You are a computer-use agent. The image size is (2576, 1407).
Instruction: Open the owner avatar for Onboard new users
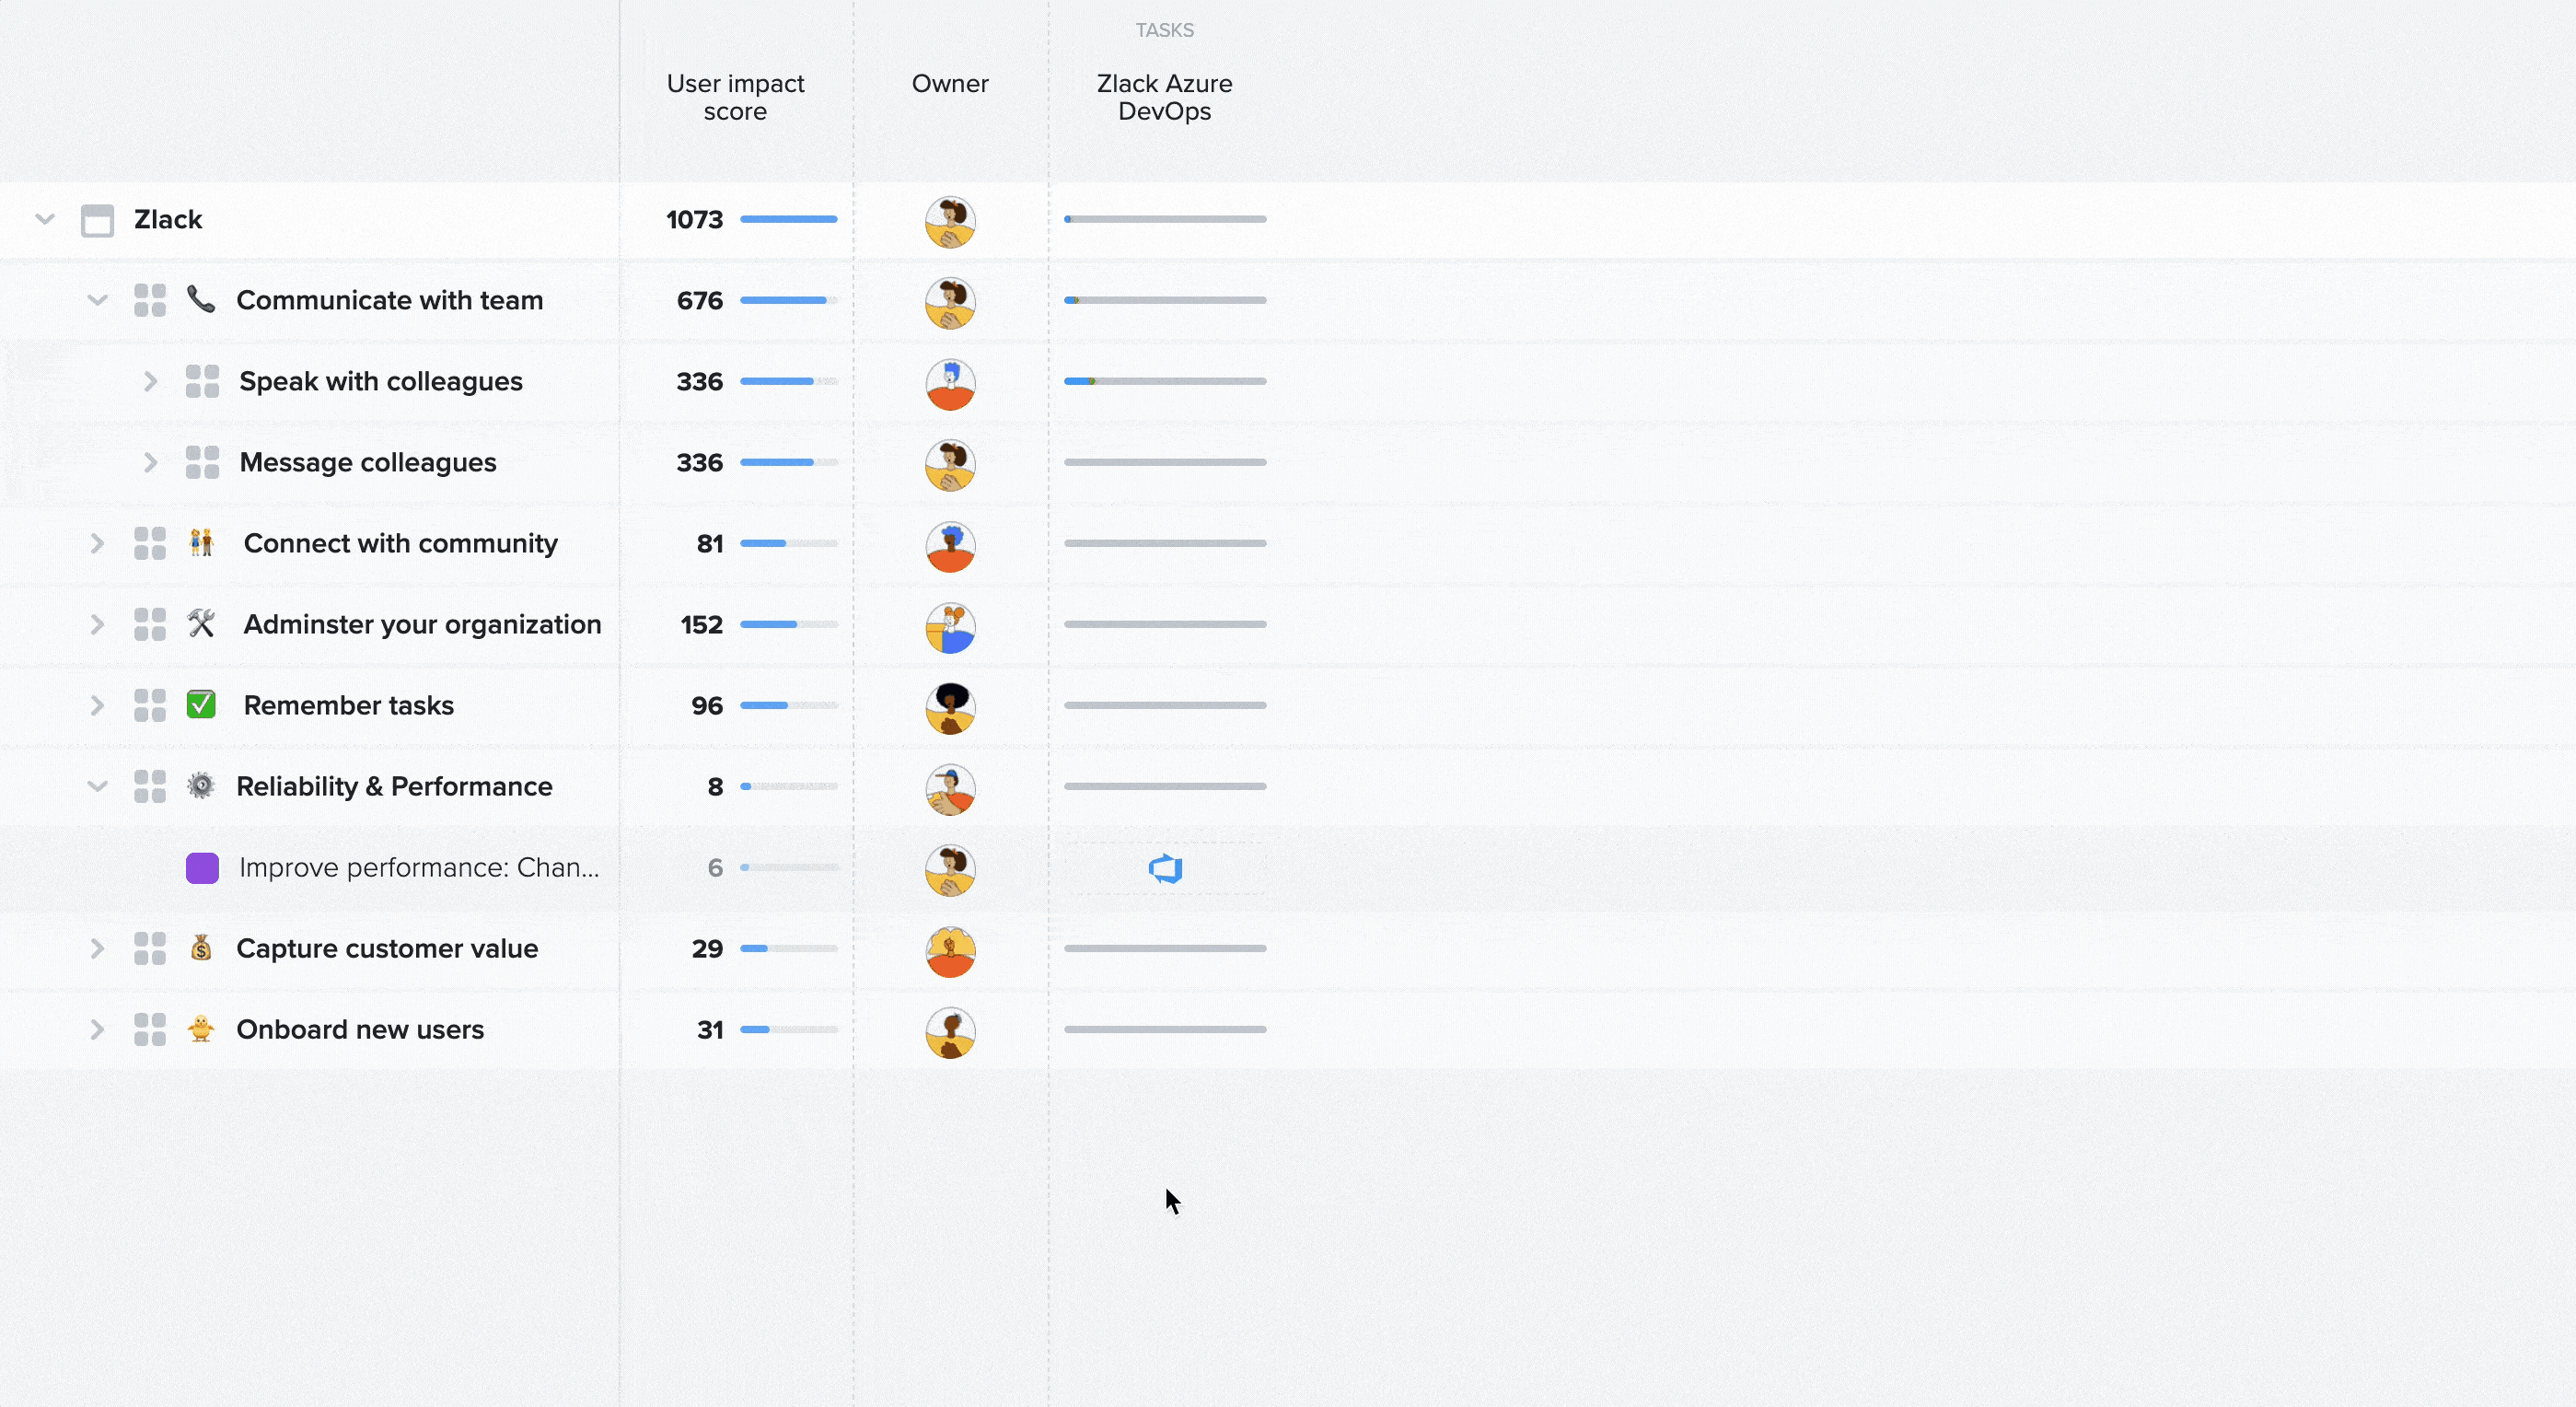[x=950, y=1032]
